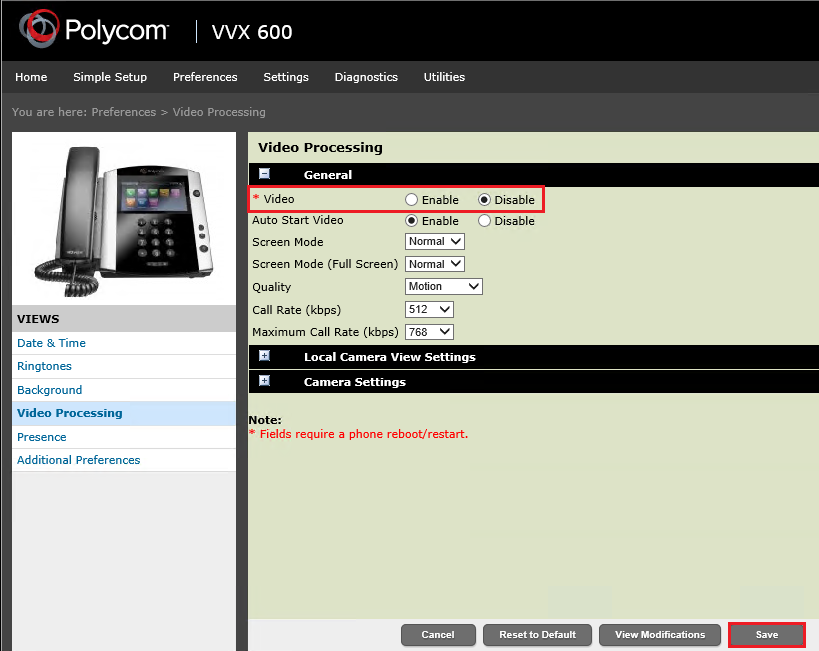Image resolution: width=819 pixels, height=651 pixels.
Task: Click View Modifications button
Action: pyautogui.click(x=660, y=635)
